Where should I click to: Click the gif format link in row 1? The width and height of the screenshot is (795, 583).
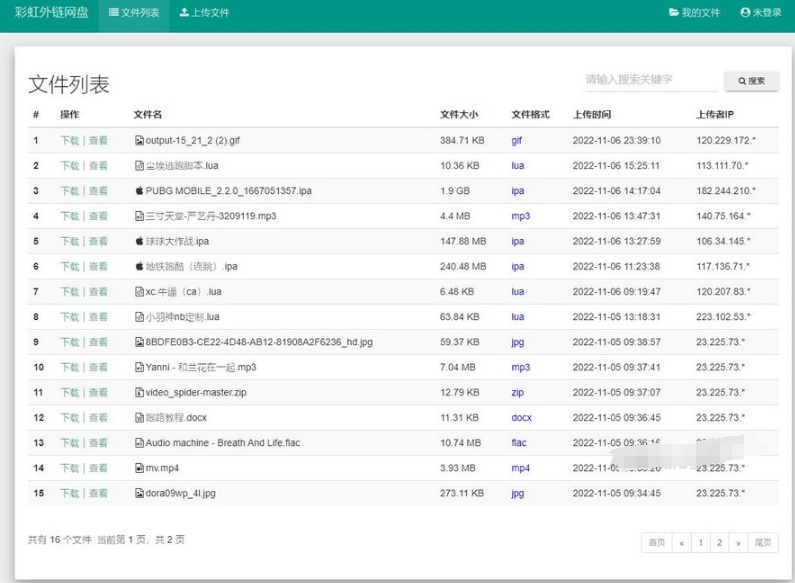pos(516,141)
